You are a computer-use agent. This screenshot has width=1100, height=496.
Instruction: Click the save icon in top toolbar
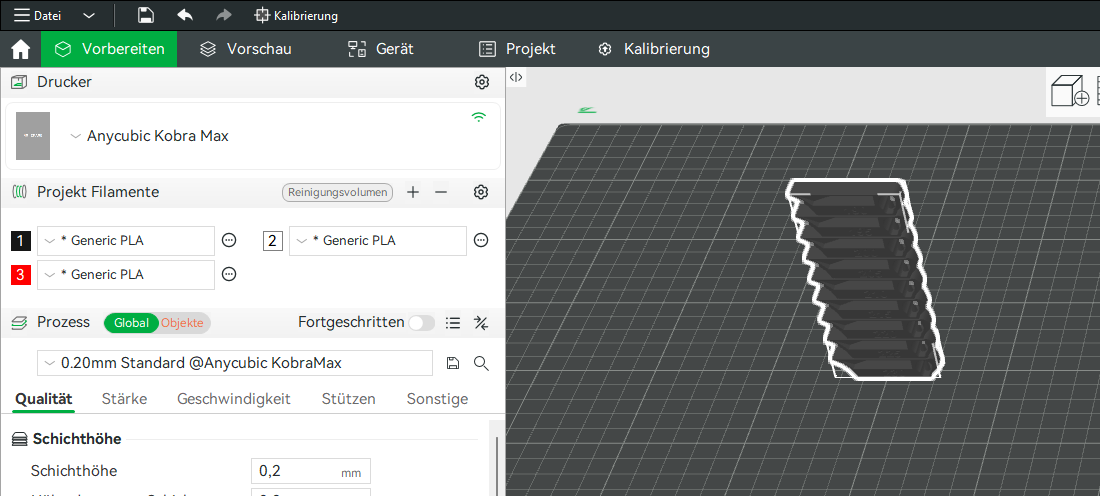point(146,15)
